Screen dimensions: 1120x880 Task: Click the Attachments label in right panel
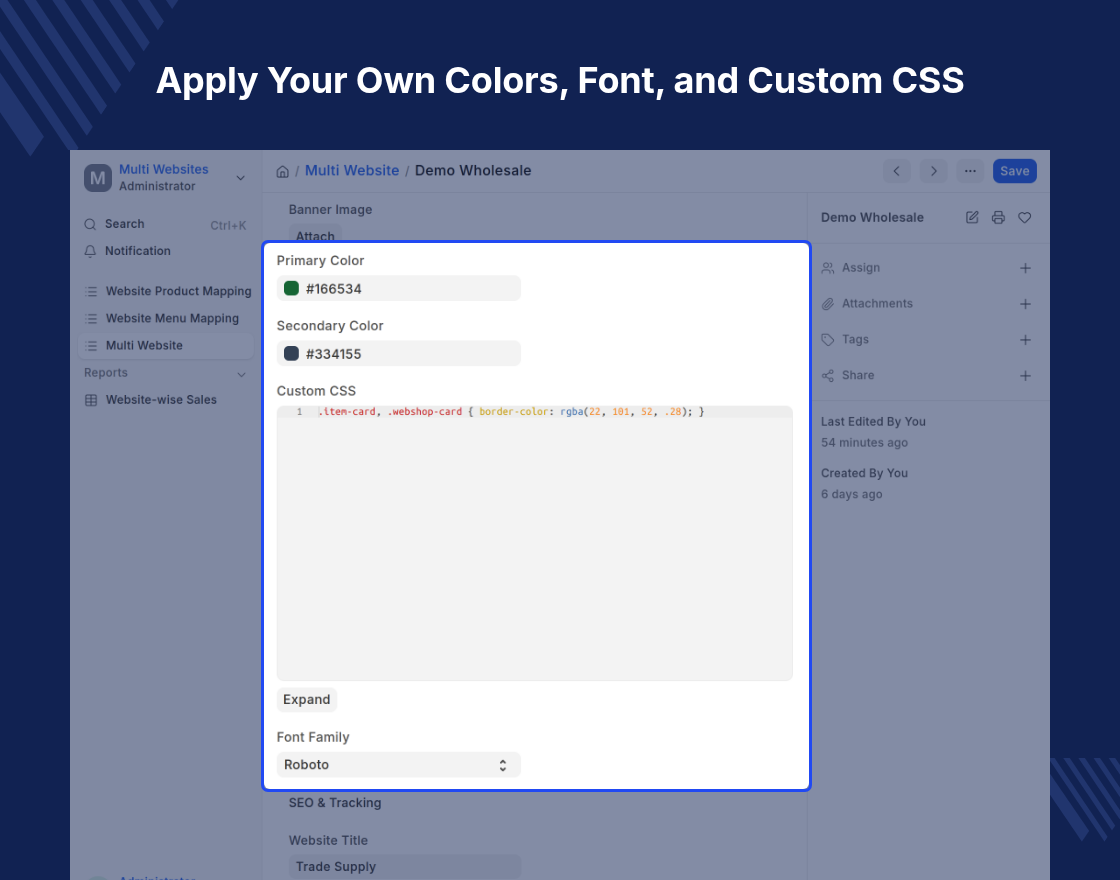click(877, 304)
